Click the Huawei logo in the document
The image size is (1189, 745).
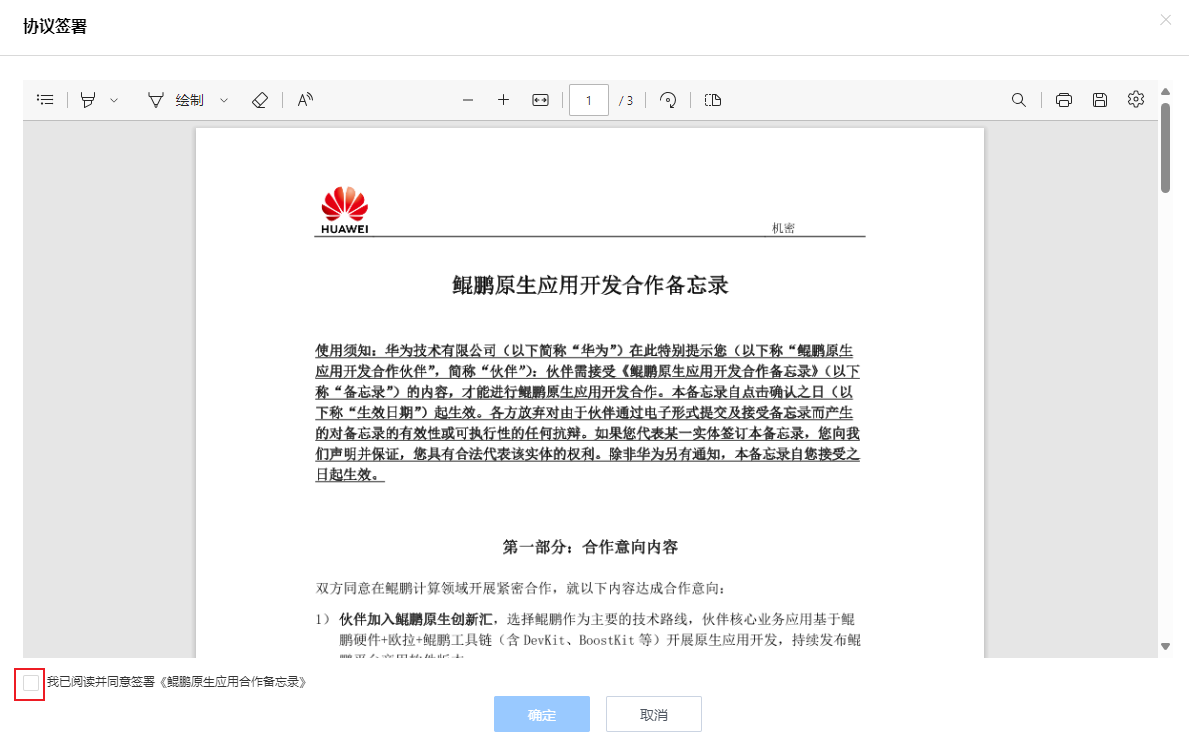coord(344,210)
